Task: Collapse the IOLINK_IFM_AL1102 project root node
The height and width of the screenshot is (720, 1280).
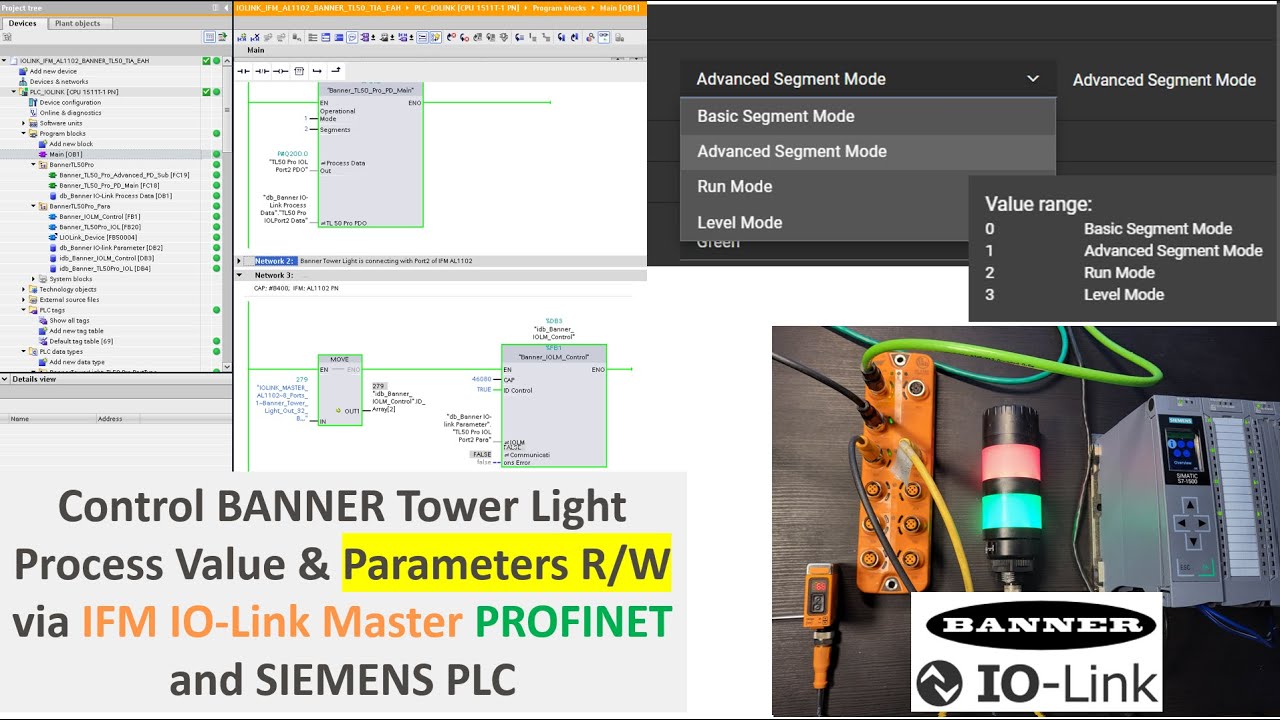Action: click(x=4, y=61)
